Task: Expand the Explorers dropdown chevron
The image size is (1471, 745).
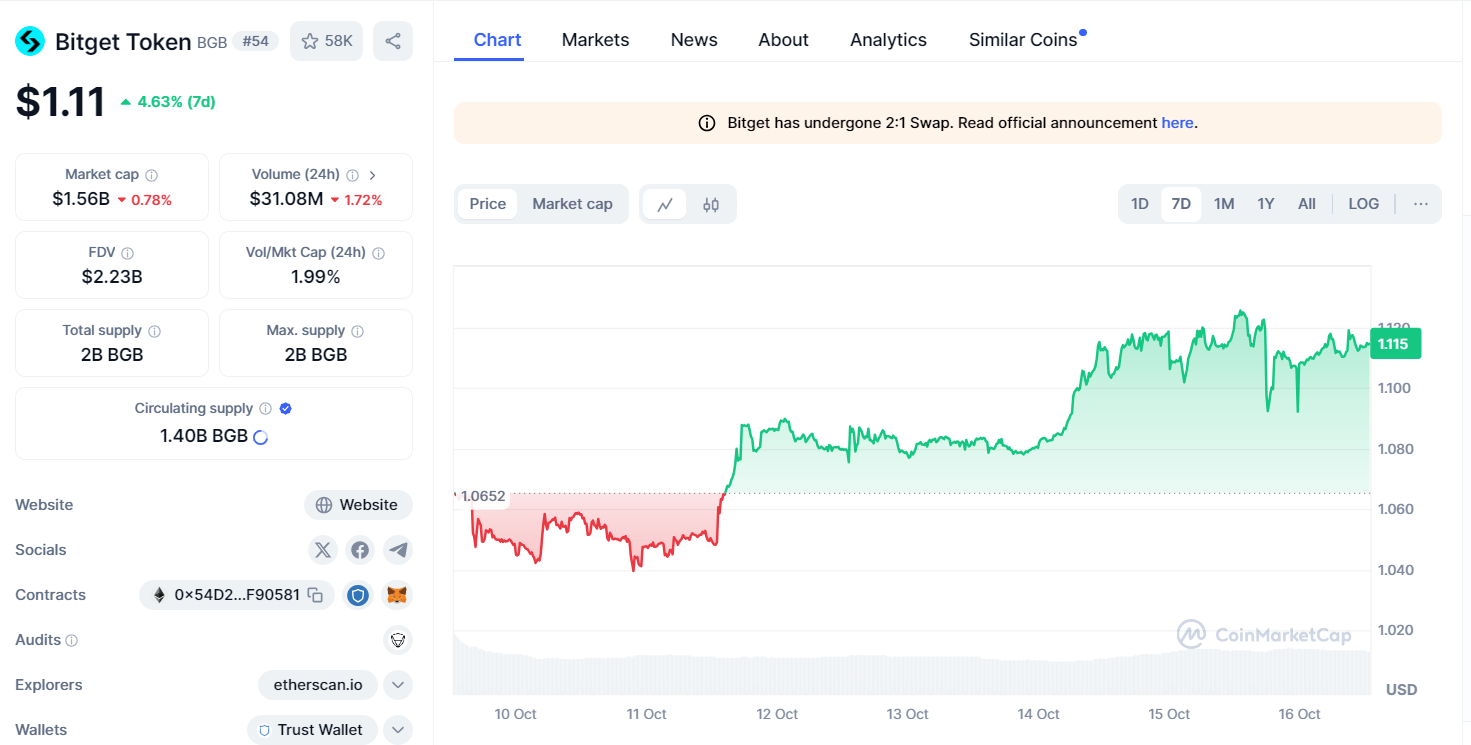Action: (398, 685)
